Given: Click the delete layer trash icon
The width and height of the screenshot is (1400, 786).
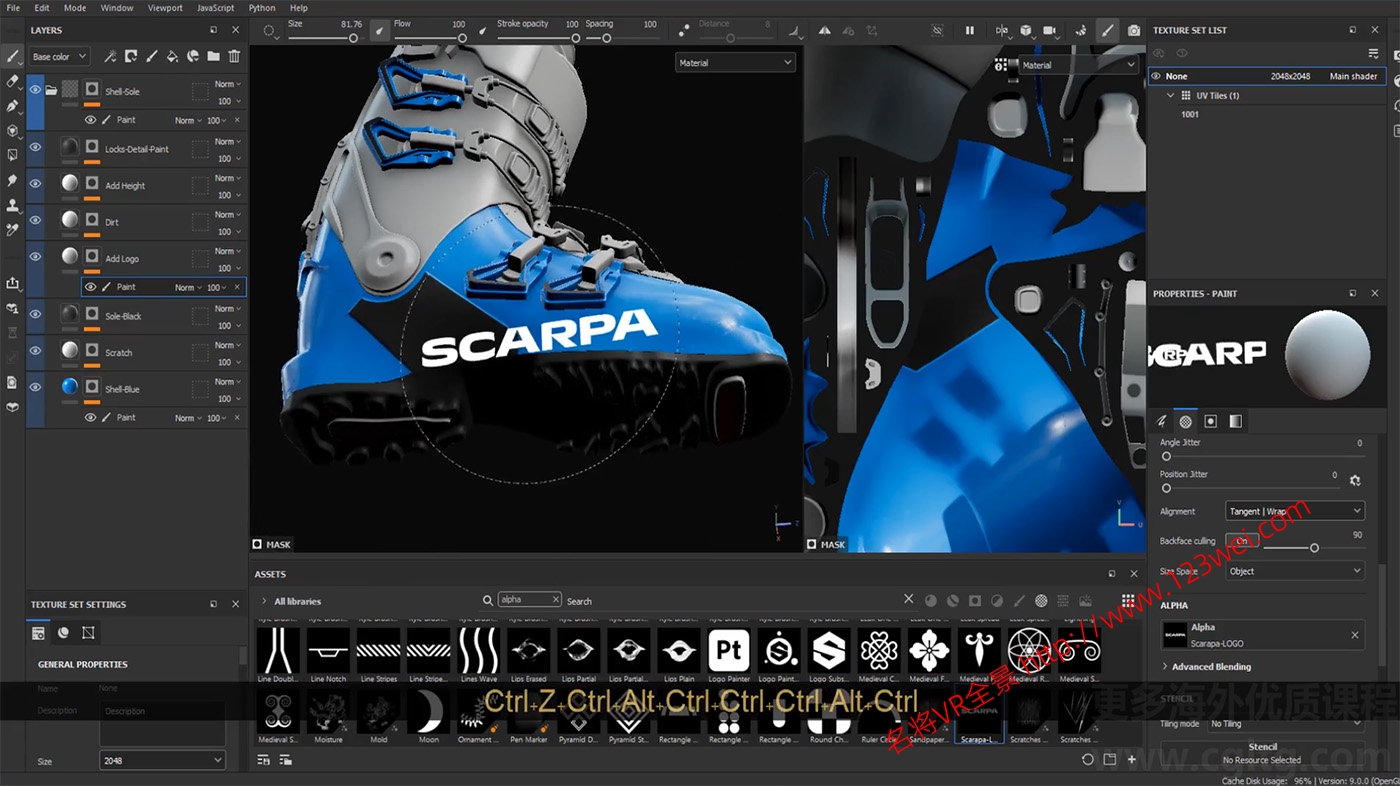Looking at the screenshot, I should click(234, 57).
